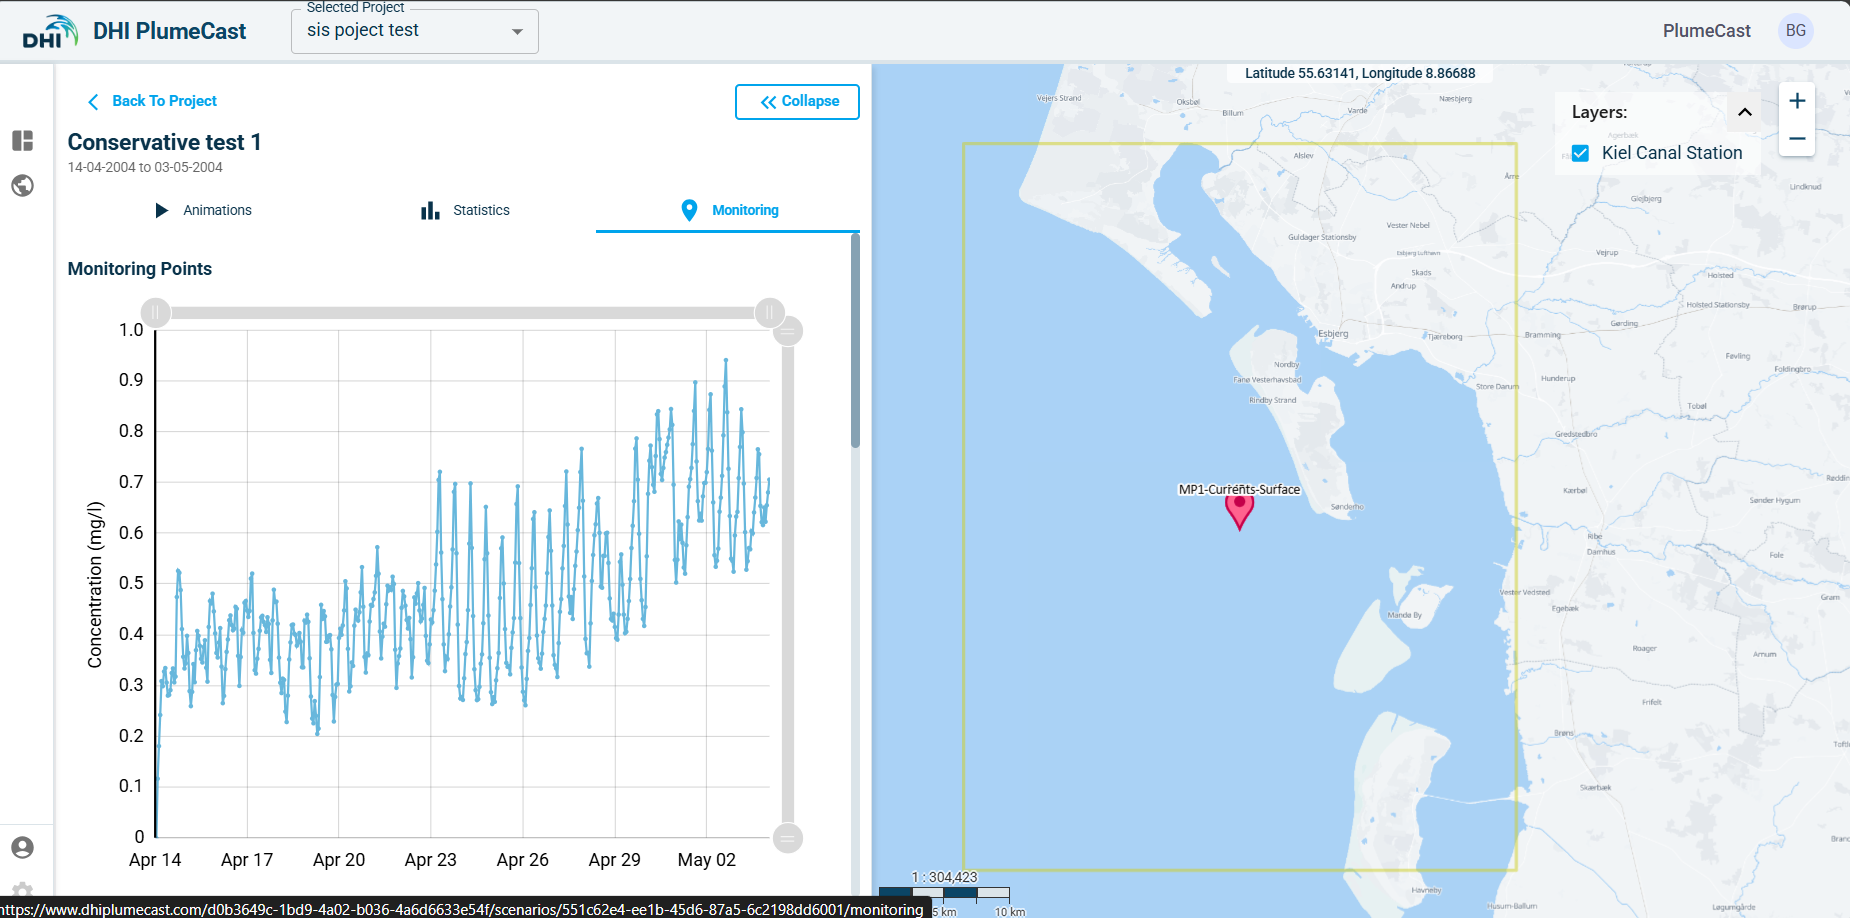Click the right handle of time range slider
The width and height of the screenshot is (1850, 918).
[769, 313]
